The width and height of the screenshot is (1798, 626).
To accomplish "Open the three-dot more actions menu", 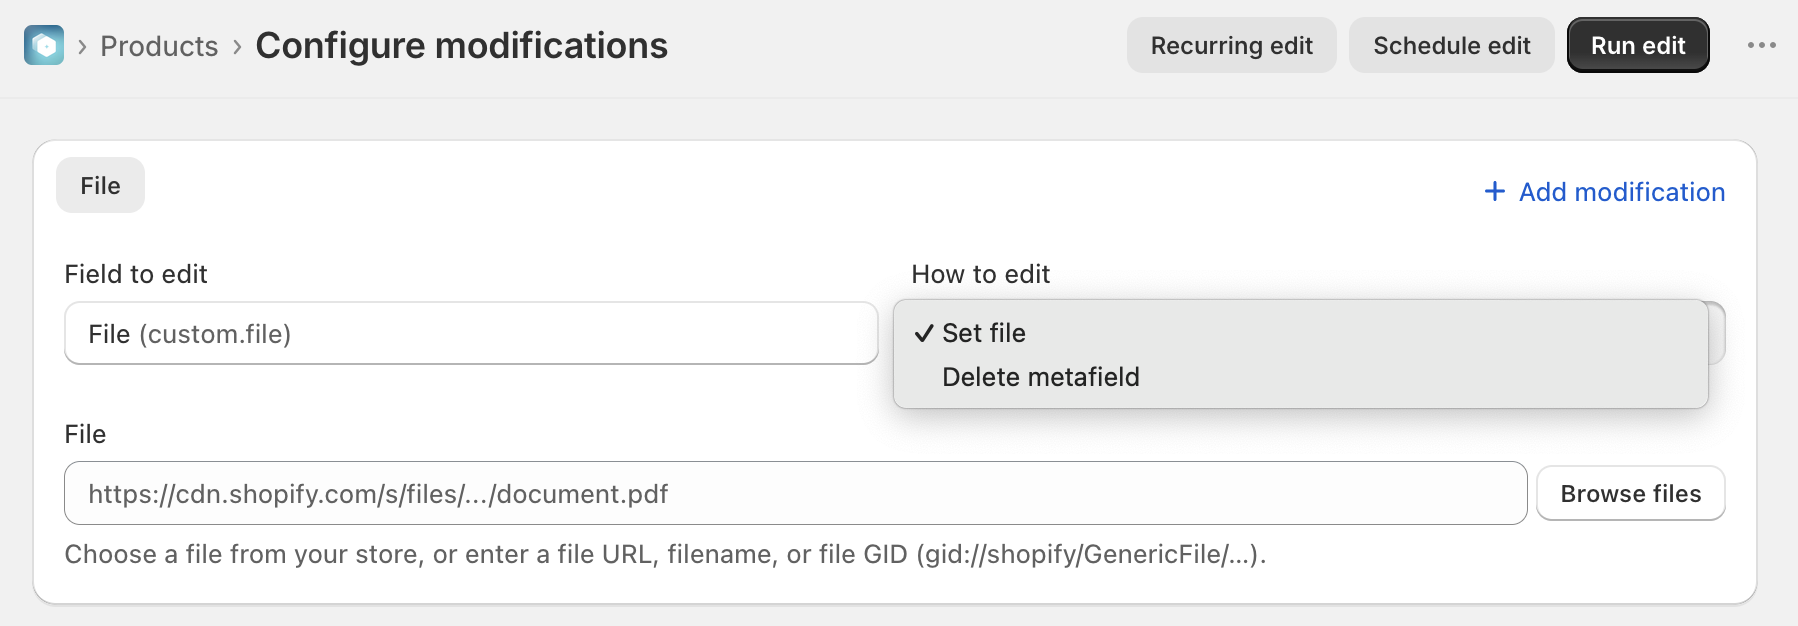I will (x=1761, y=45).
